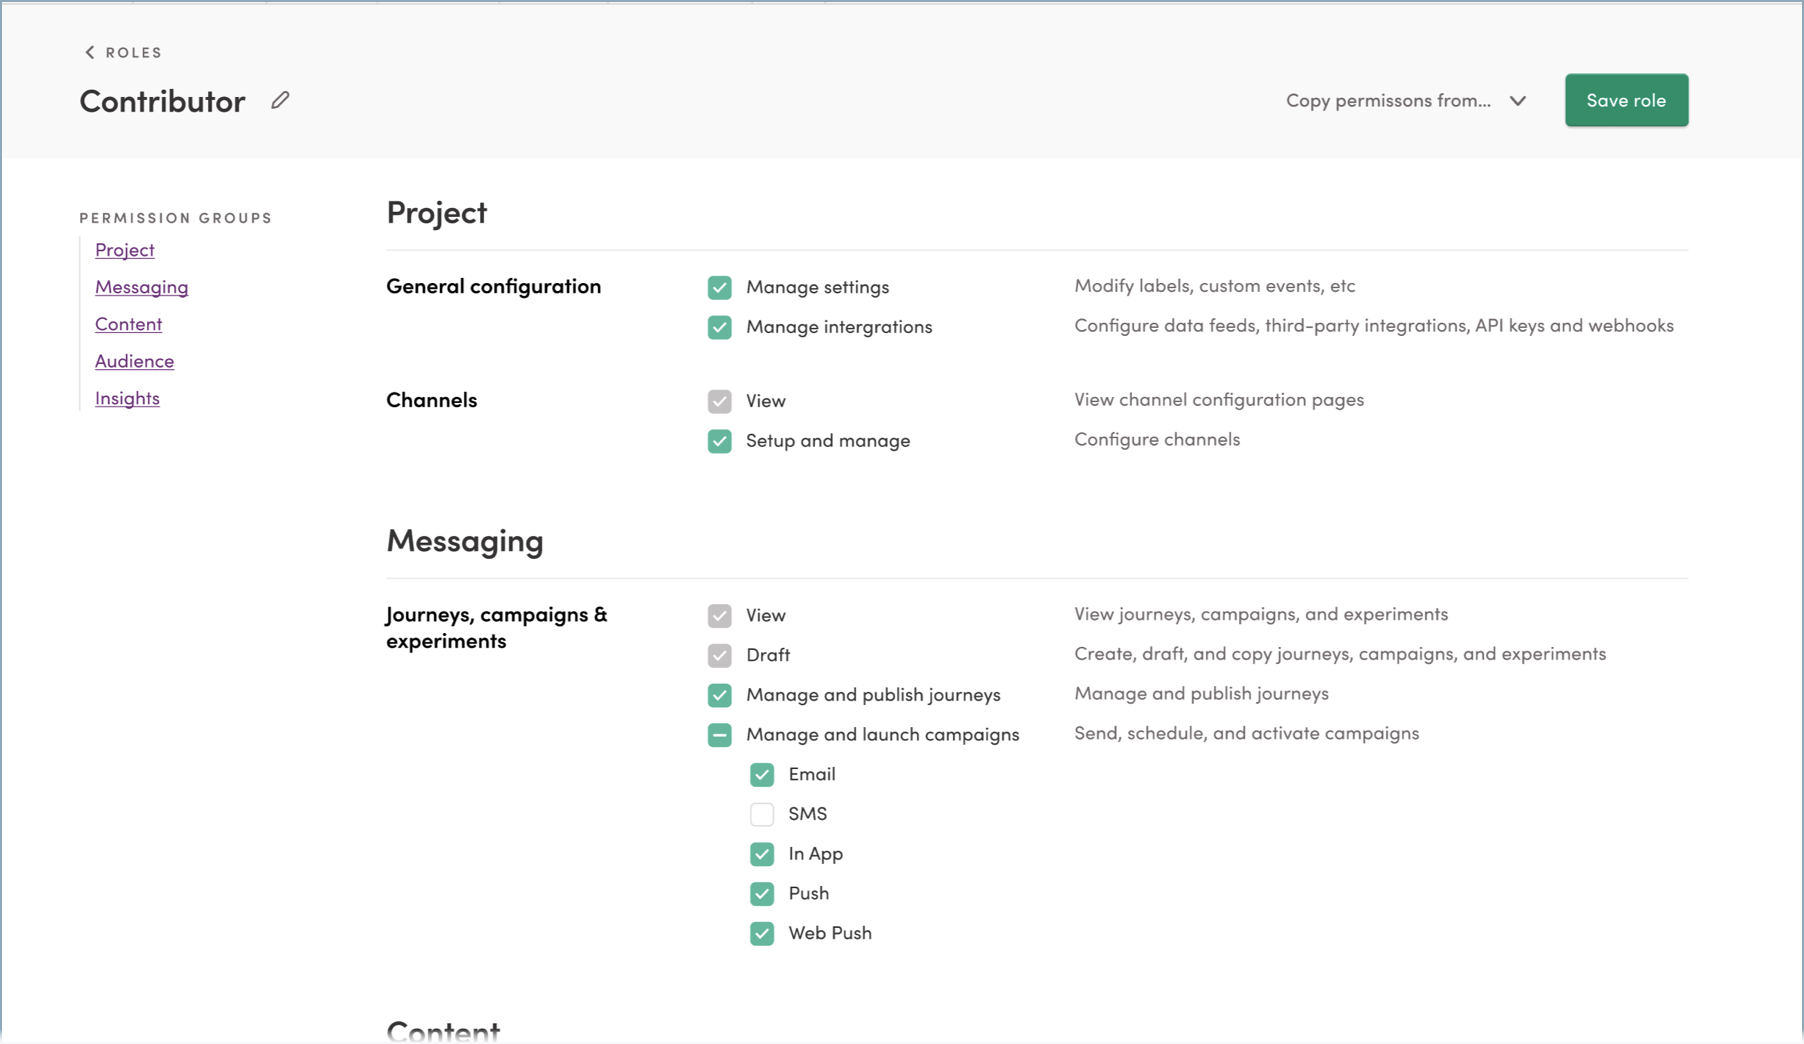Uncheck the Email campaign checkbox

click(x=762, y=775)
